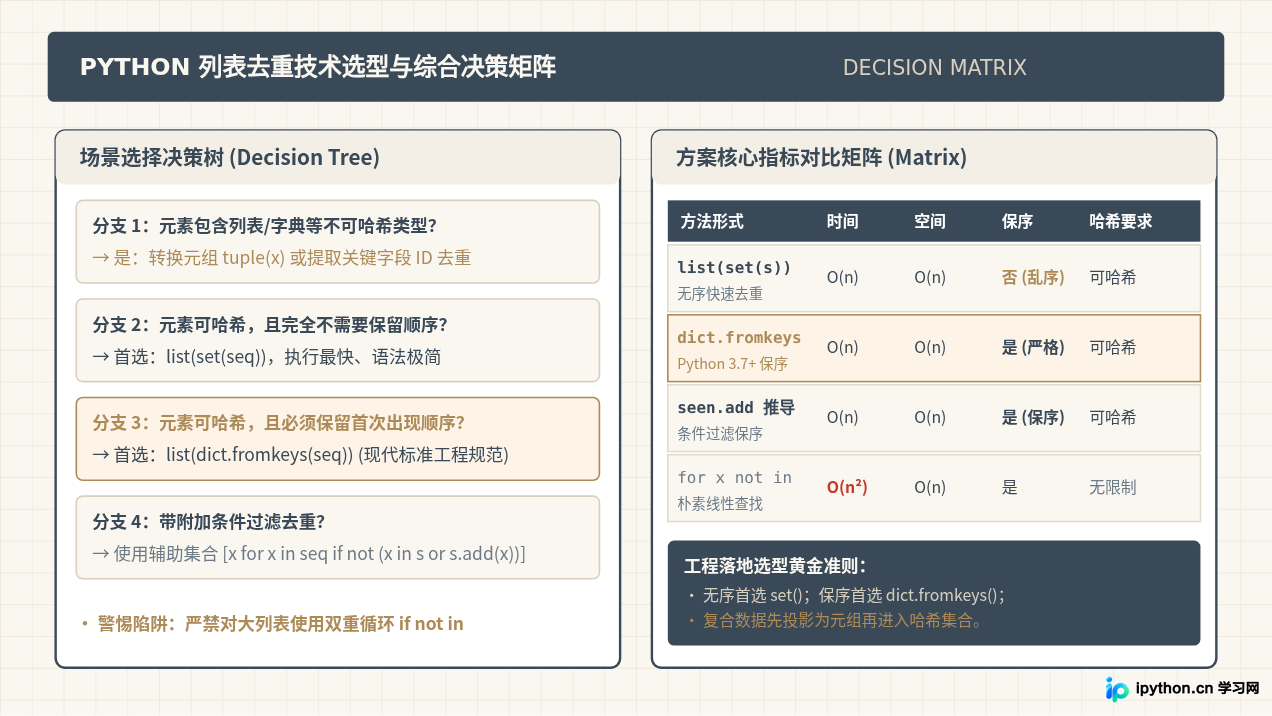Click the "转换元组 tuple(x)" answer line in 分支 1

click(281, 258)
